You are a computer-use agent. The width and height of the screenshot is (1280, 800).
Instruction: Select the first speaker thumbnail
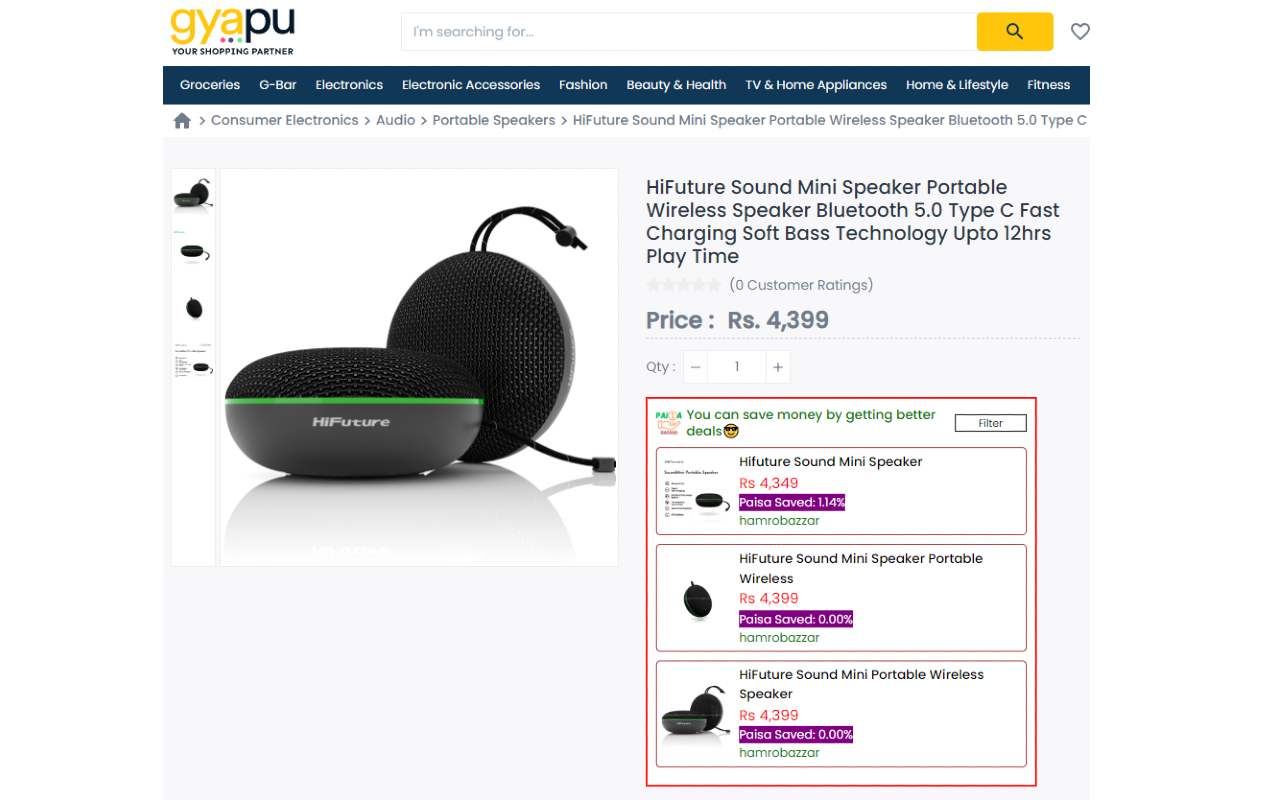193,193
